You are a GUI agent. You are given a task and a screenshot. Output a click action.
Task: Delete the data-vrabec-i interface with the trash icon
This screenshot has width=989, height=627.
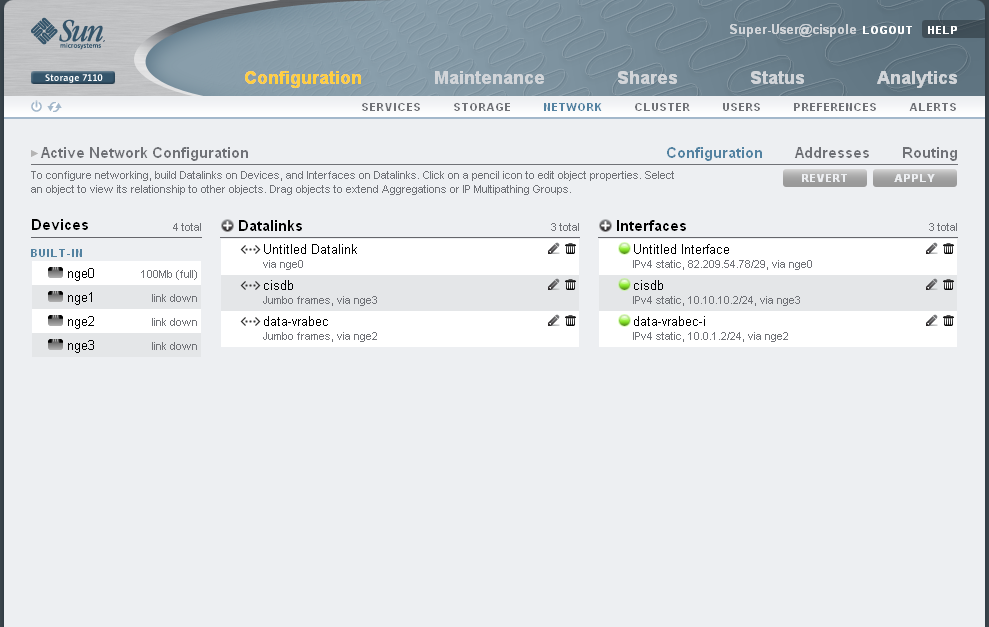coord(948,320)
